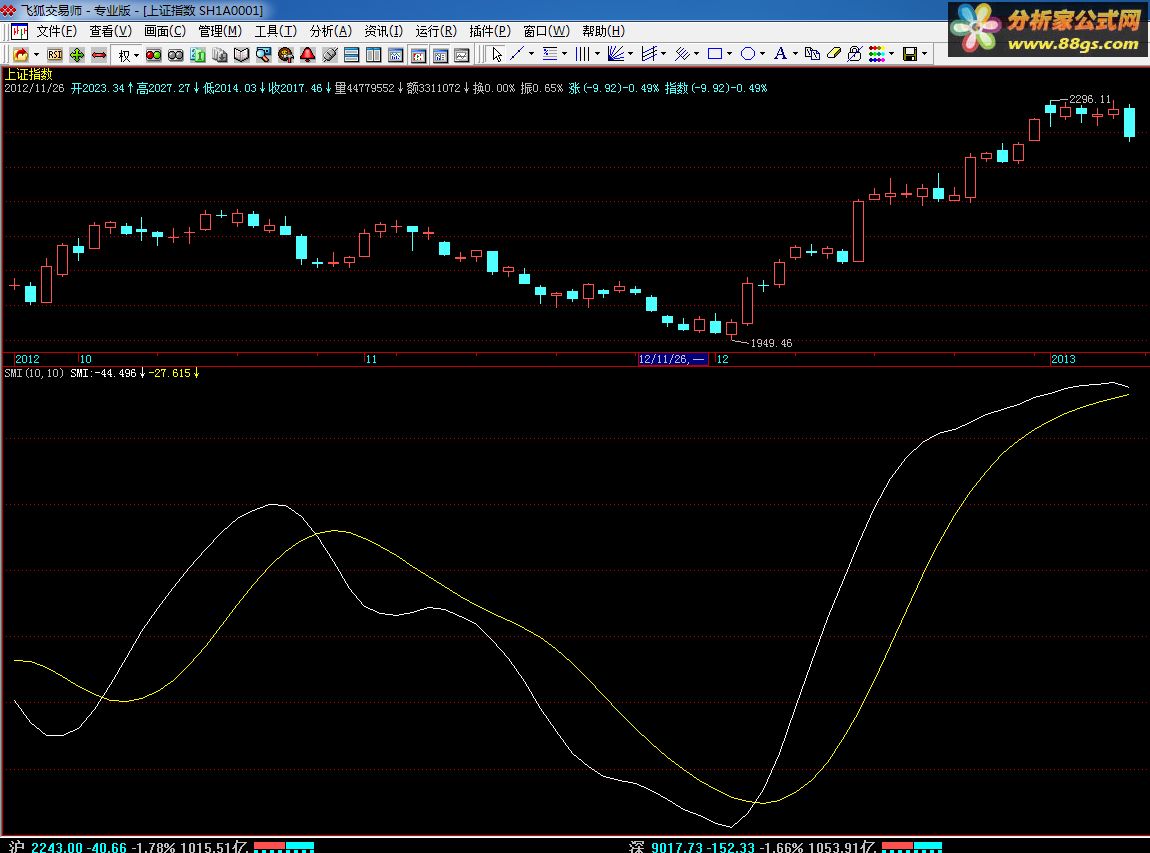This screenshot has height=853, width=1150.
Task: Click the 2013 year label on the time axis
Action: [1063, 359]
